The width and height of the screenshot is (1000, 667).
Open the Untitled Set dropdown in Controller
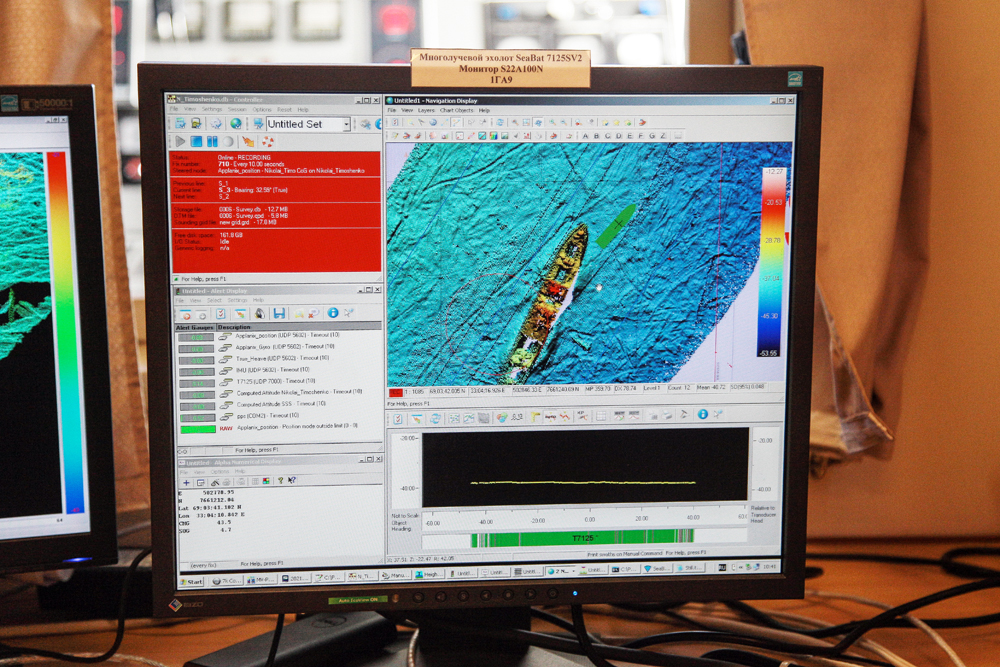click(x=346, y=124)
